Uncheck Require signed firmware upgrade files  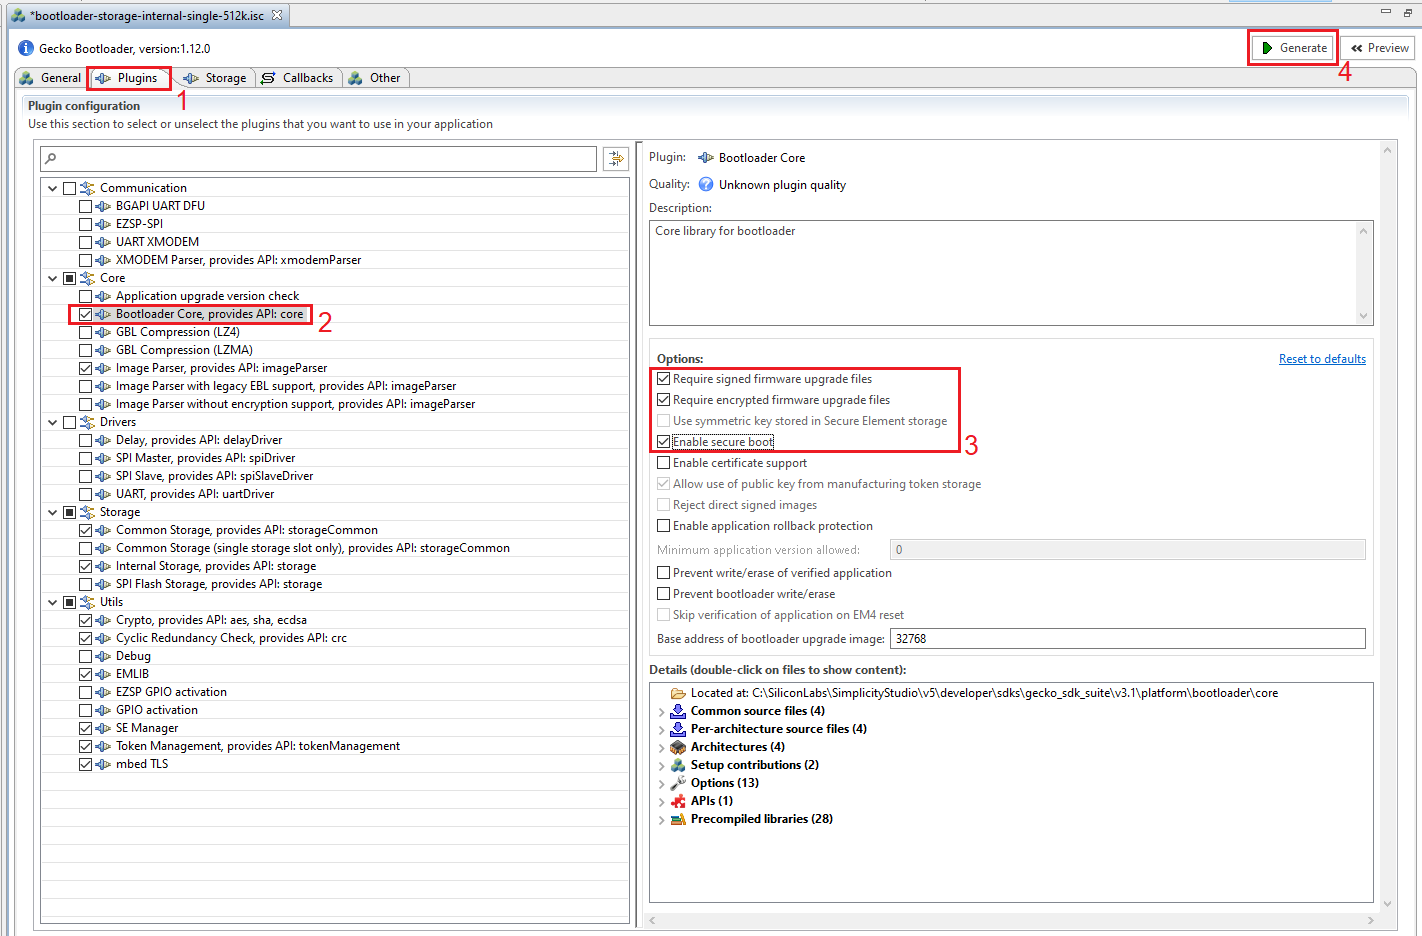[x=663, y=378]
